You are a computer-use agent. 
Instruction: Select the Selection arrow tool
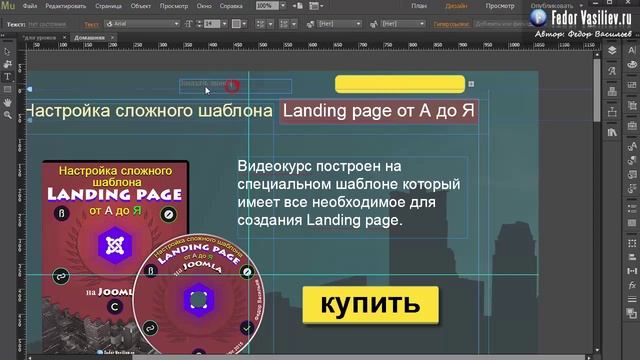pos(7,52)
